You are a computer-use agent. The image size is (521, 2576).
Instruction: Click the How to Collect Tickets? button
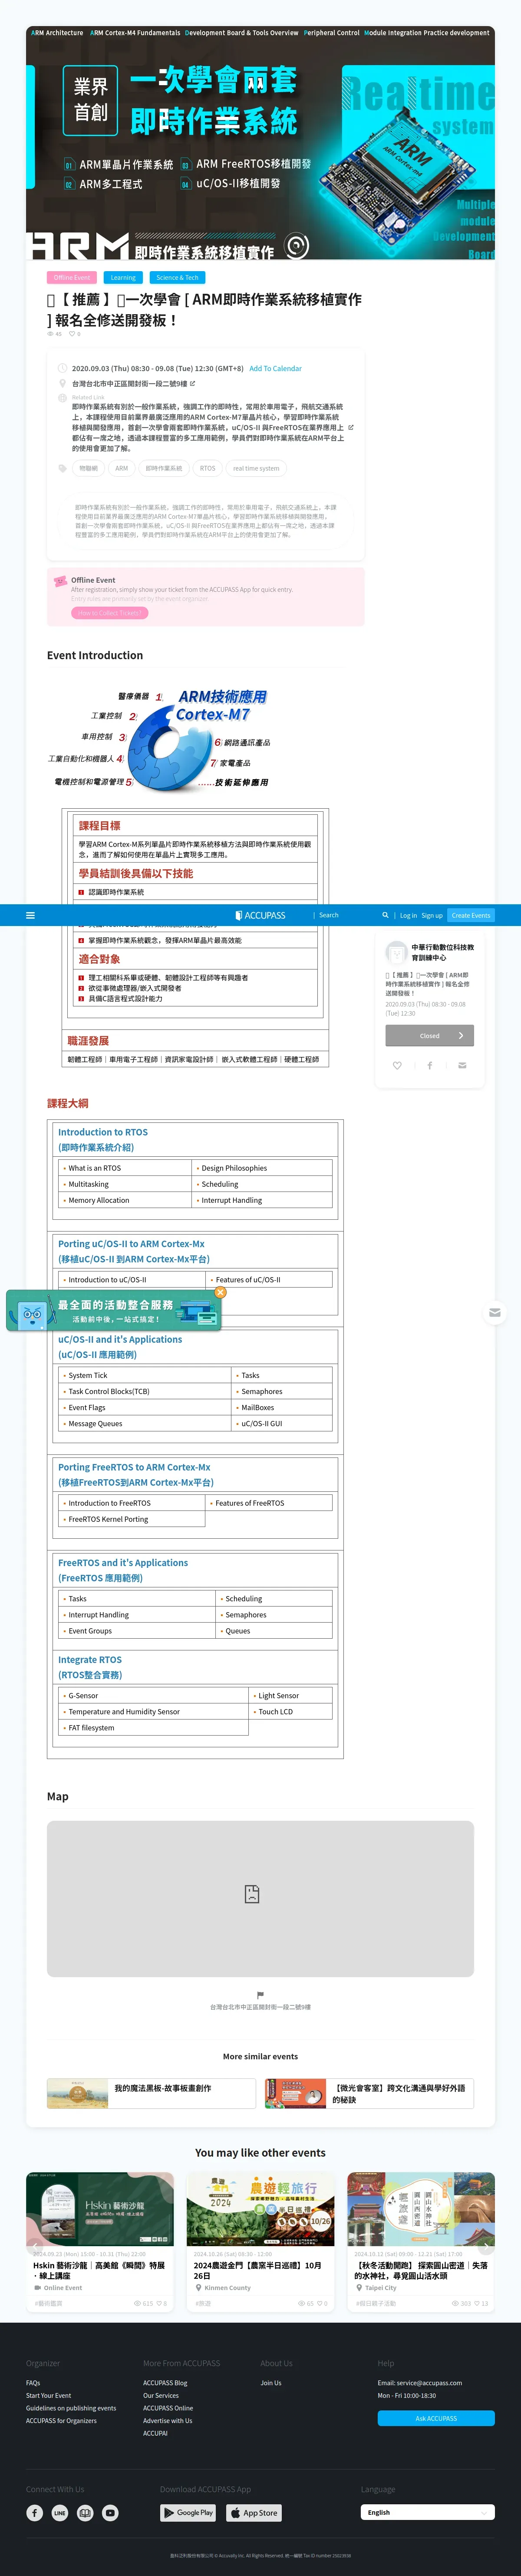pyautogui.click(x=110, y=613)
